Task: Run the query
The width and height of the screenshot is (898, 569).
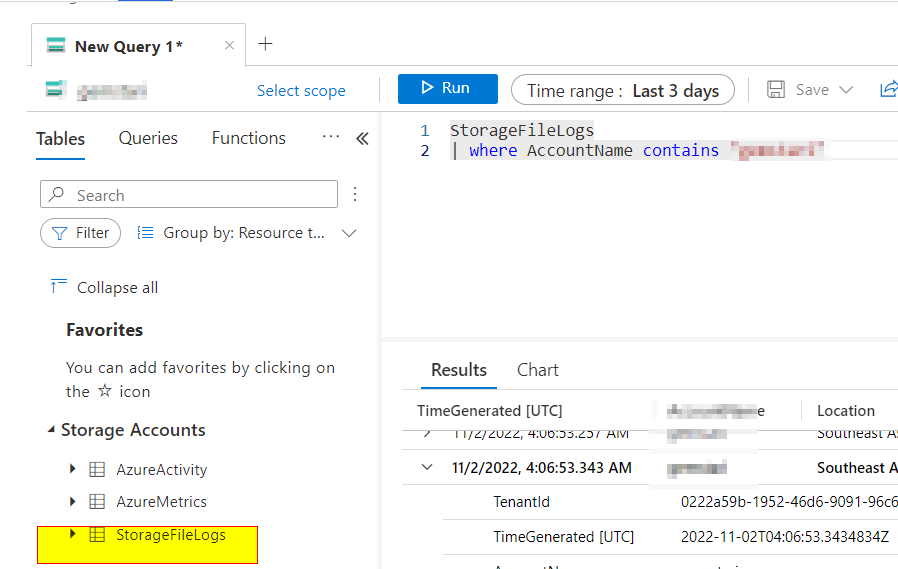Action: point(448,89)
